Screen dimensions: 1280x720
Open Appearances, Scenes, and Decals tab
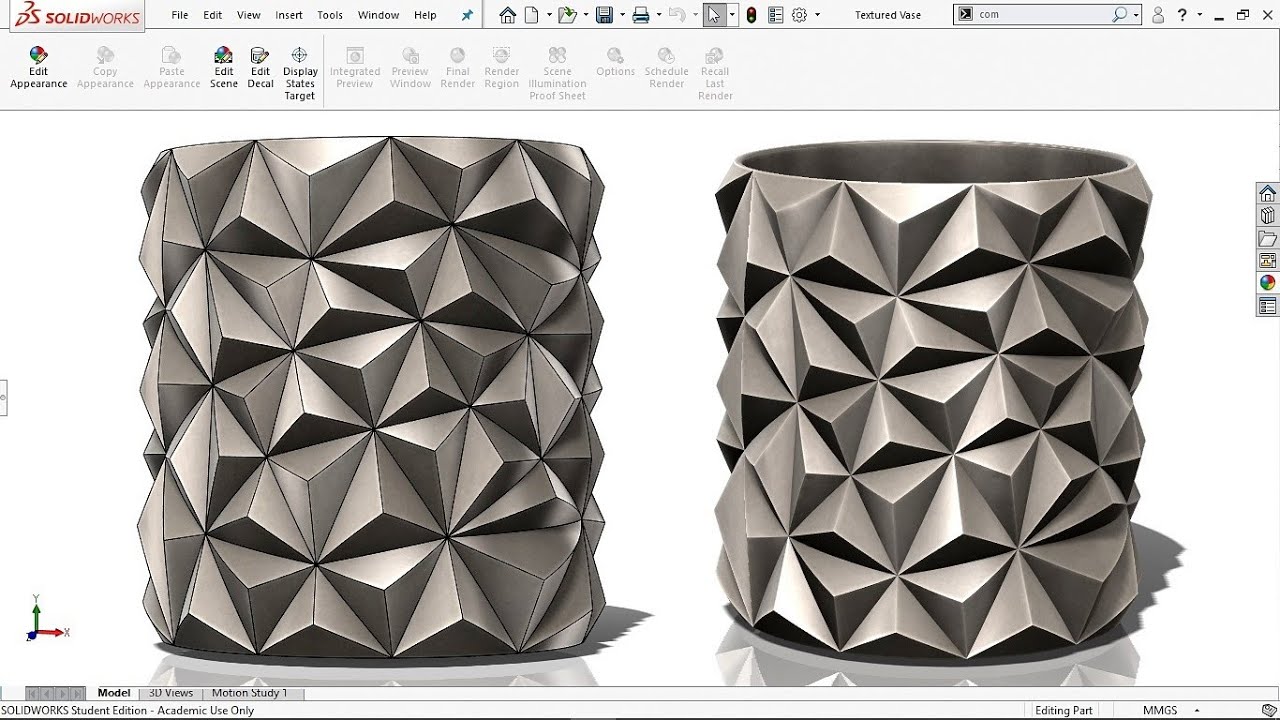(1268, 283)
